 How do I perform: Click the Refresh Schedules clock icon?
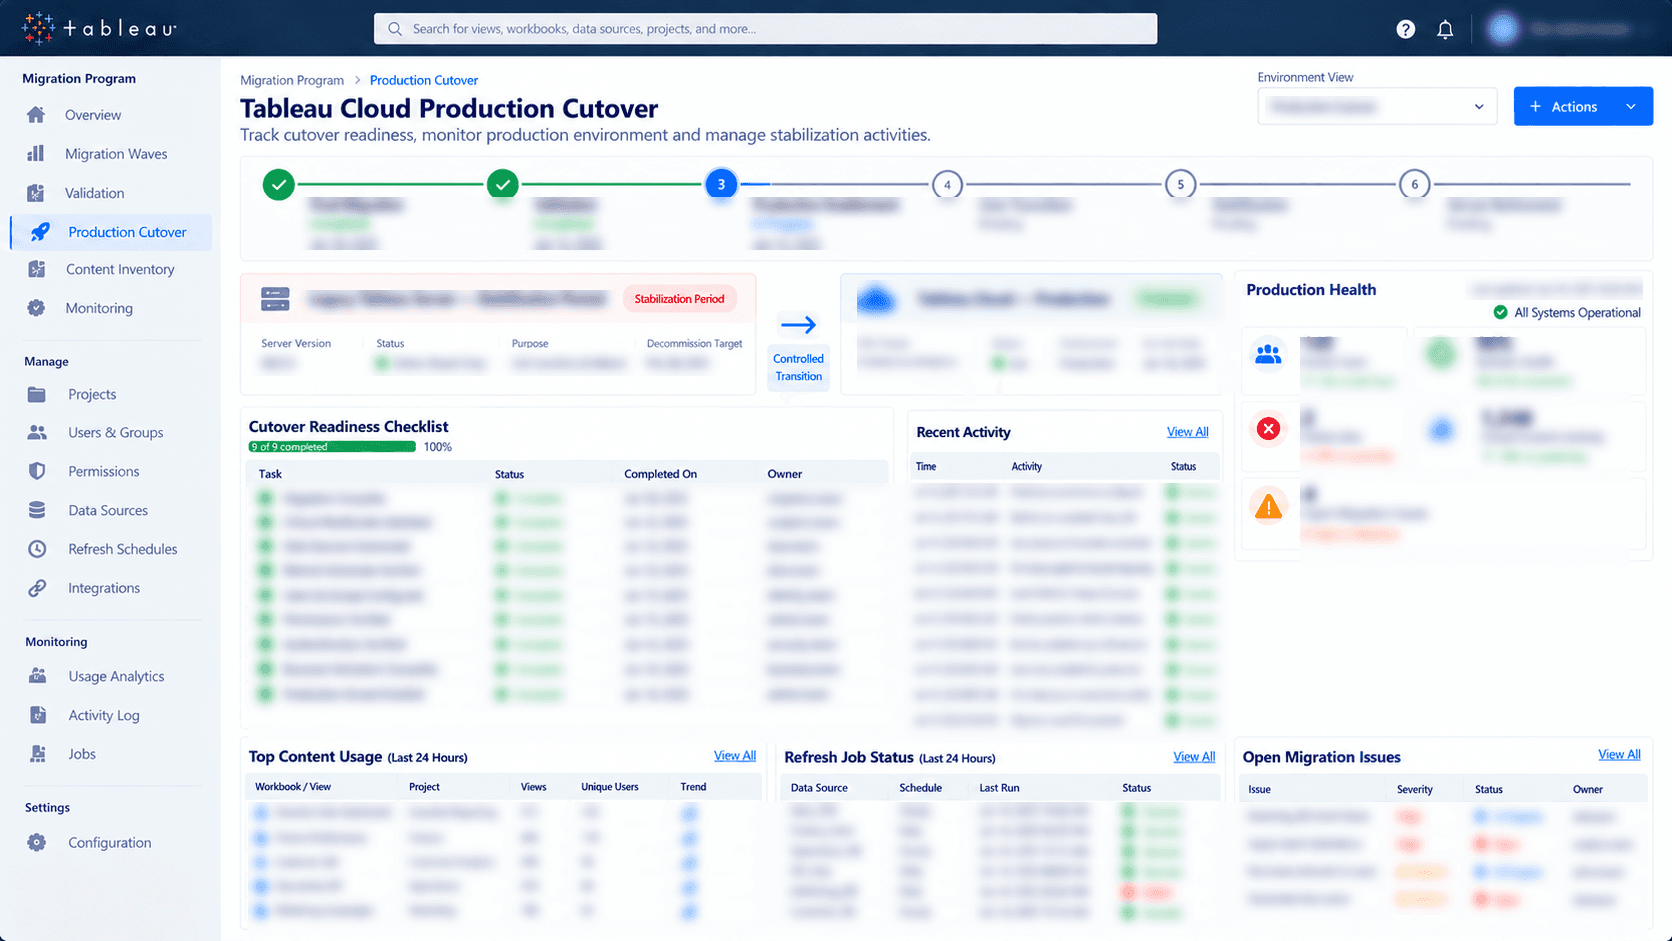[x=37, y=549]
